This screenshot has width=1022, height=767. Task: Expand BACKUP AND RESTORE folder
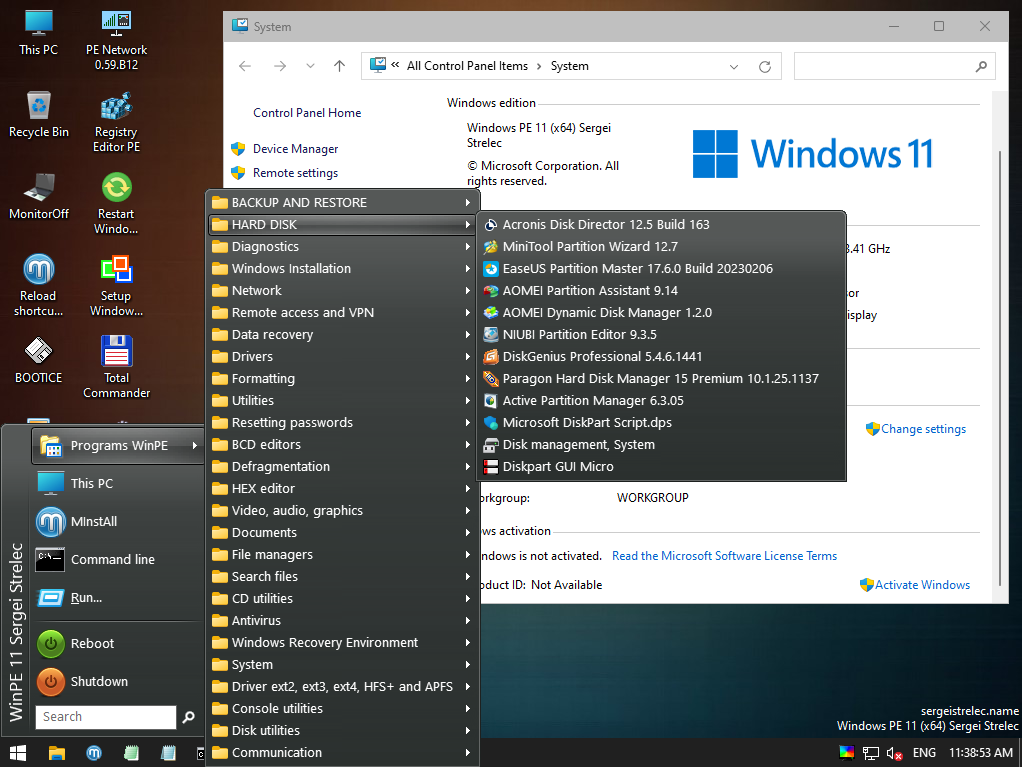(x=343, y=203)
